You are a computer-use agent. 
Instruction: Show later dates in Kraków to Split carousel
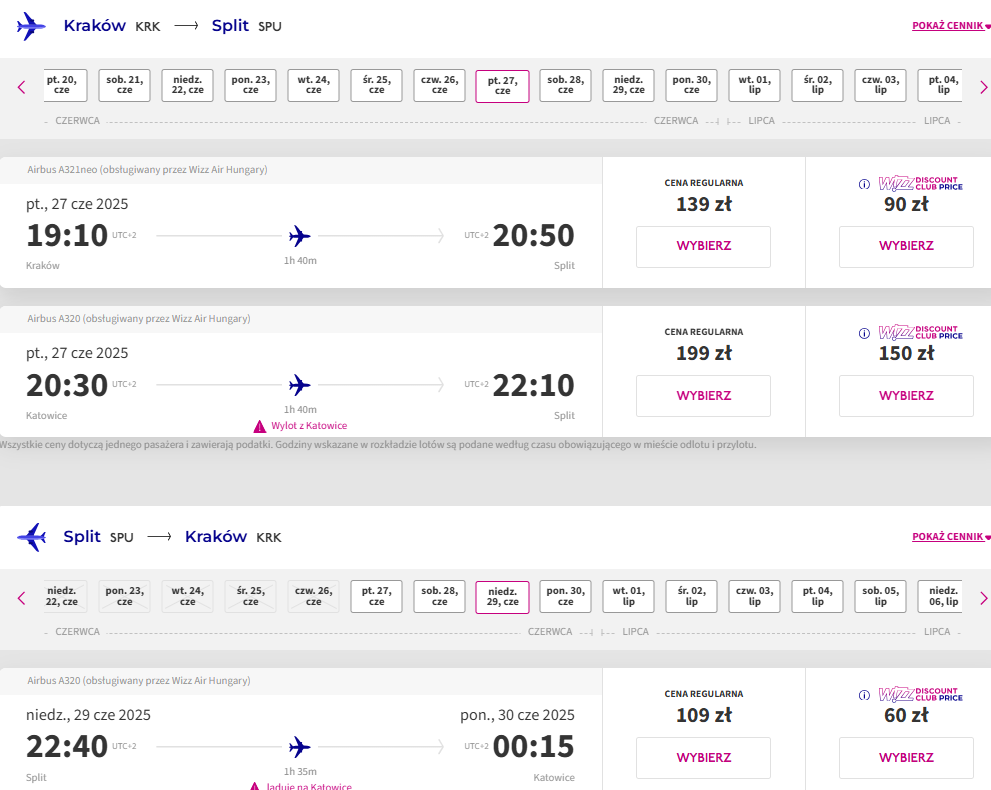tap(983, 87)
